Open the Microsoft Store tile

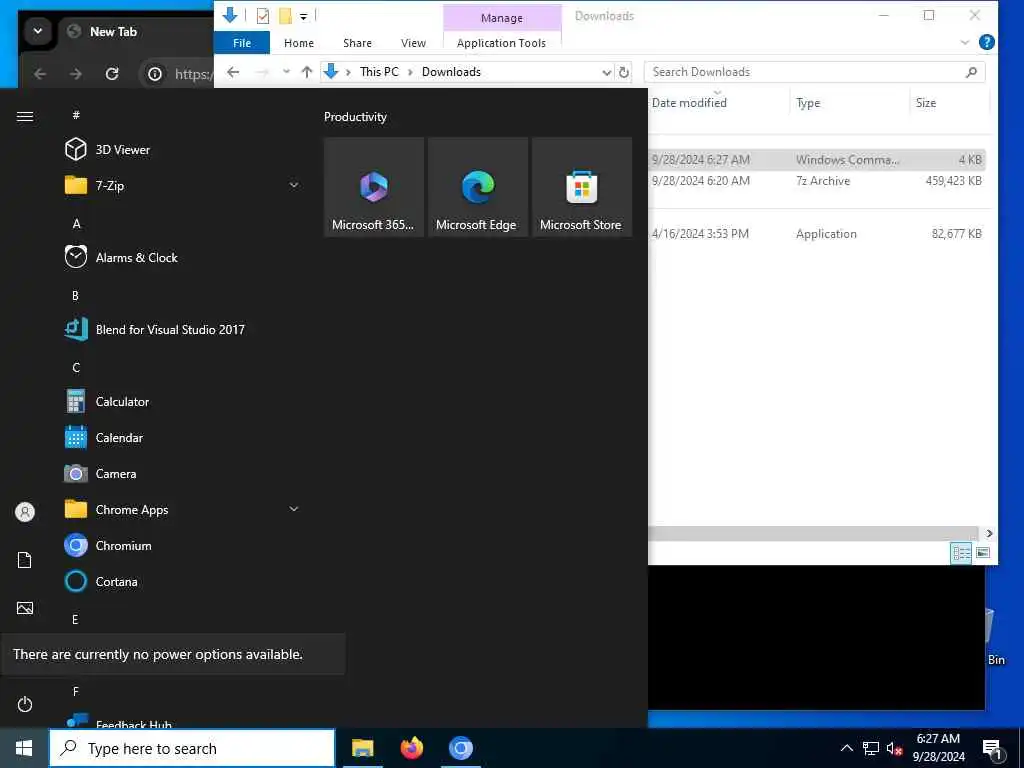582,187
